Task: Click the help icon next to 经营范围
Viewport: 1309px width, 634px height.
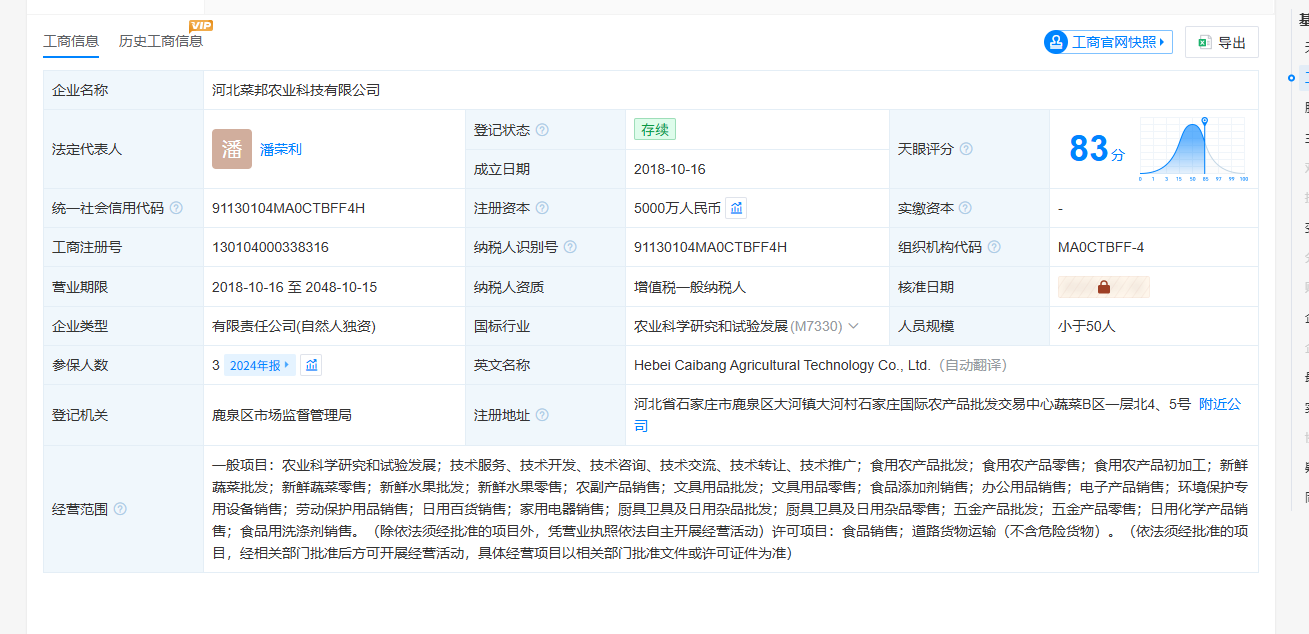Action: point(120,509)
